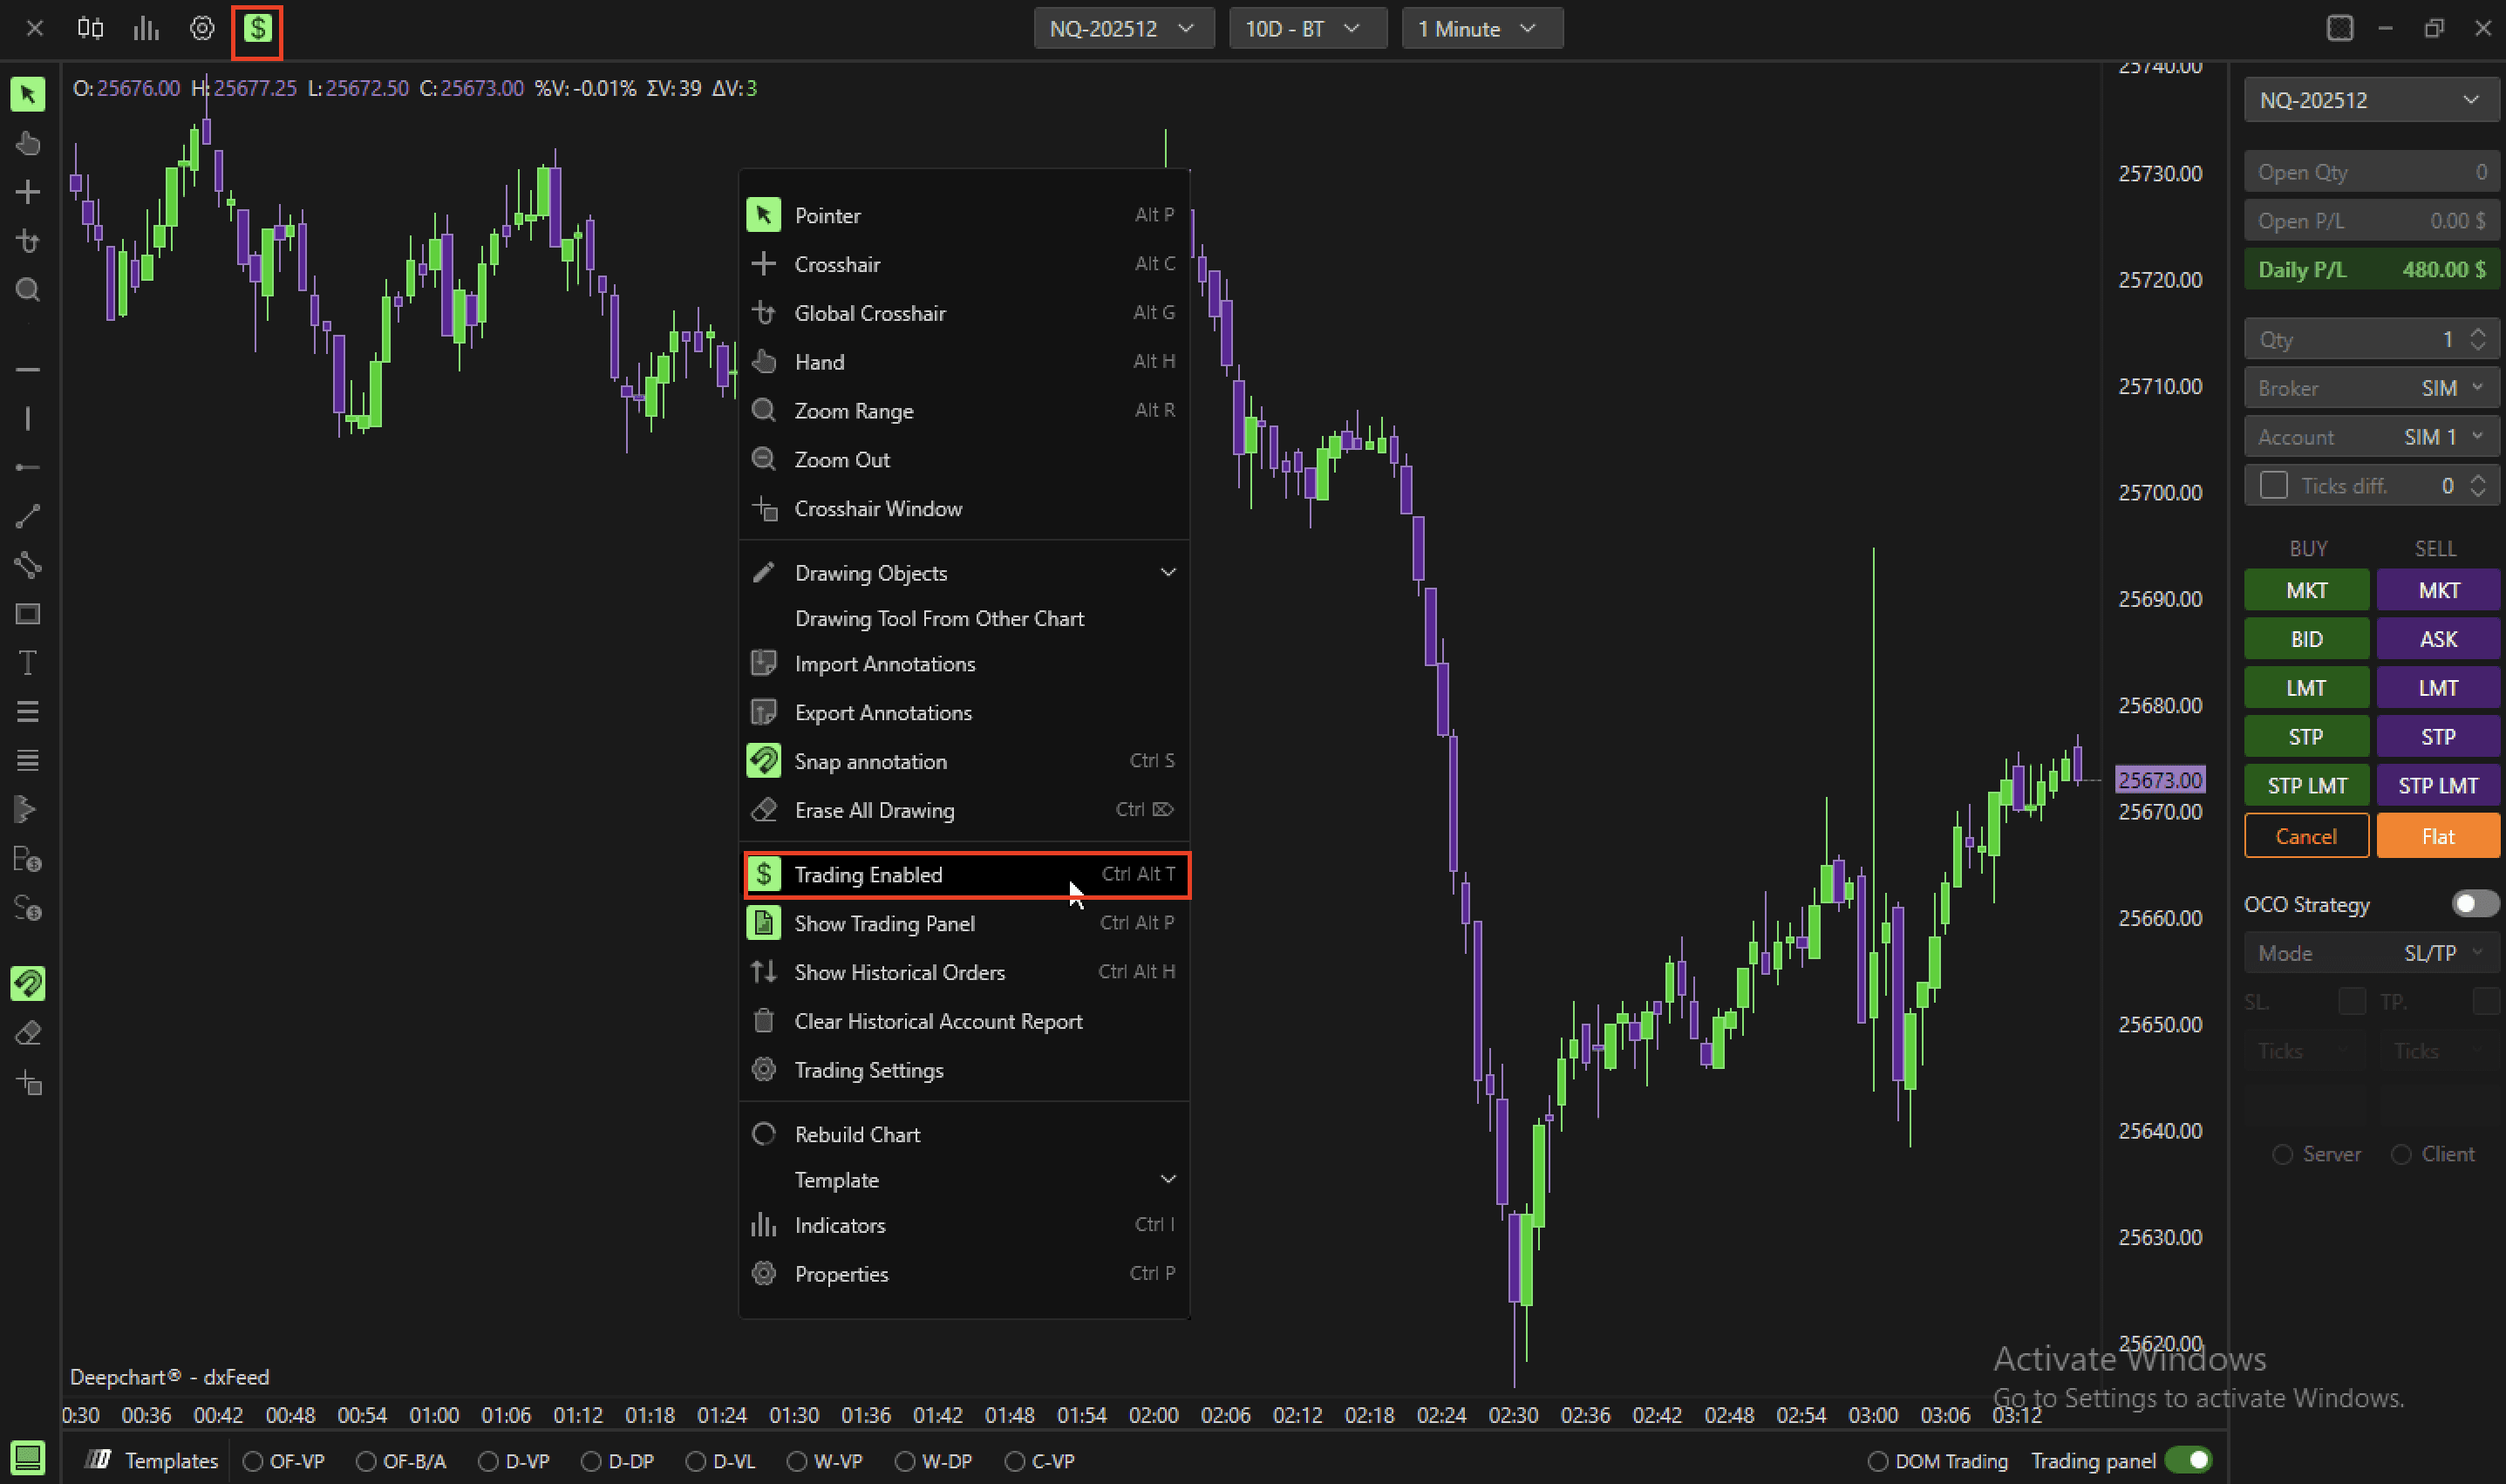
Task: Click the BUY MKT button
Action: [x=2305, y=590]
